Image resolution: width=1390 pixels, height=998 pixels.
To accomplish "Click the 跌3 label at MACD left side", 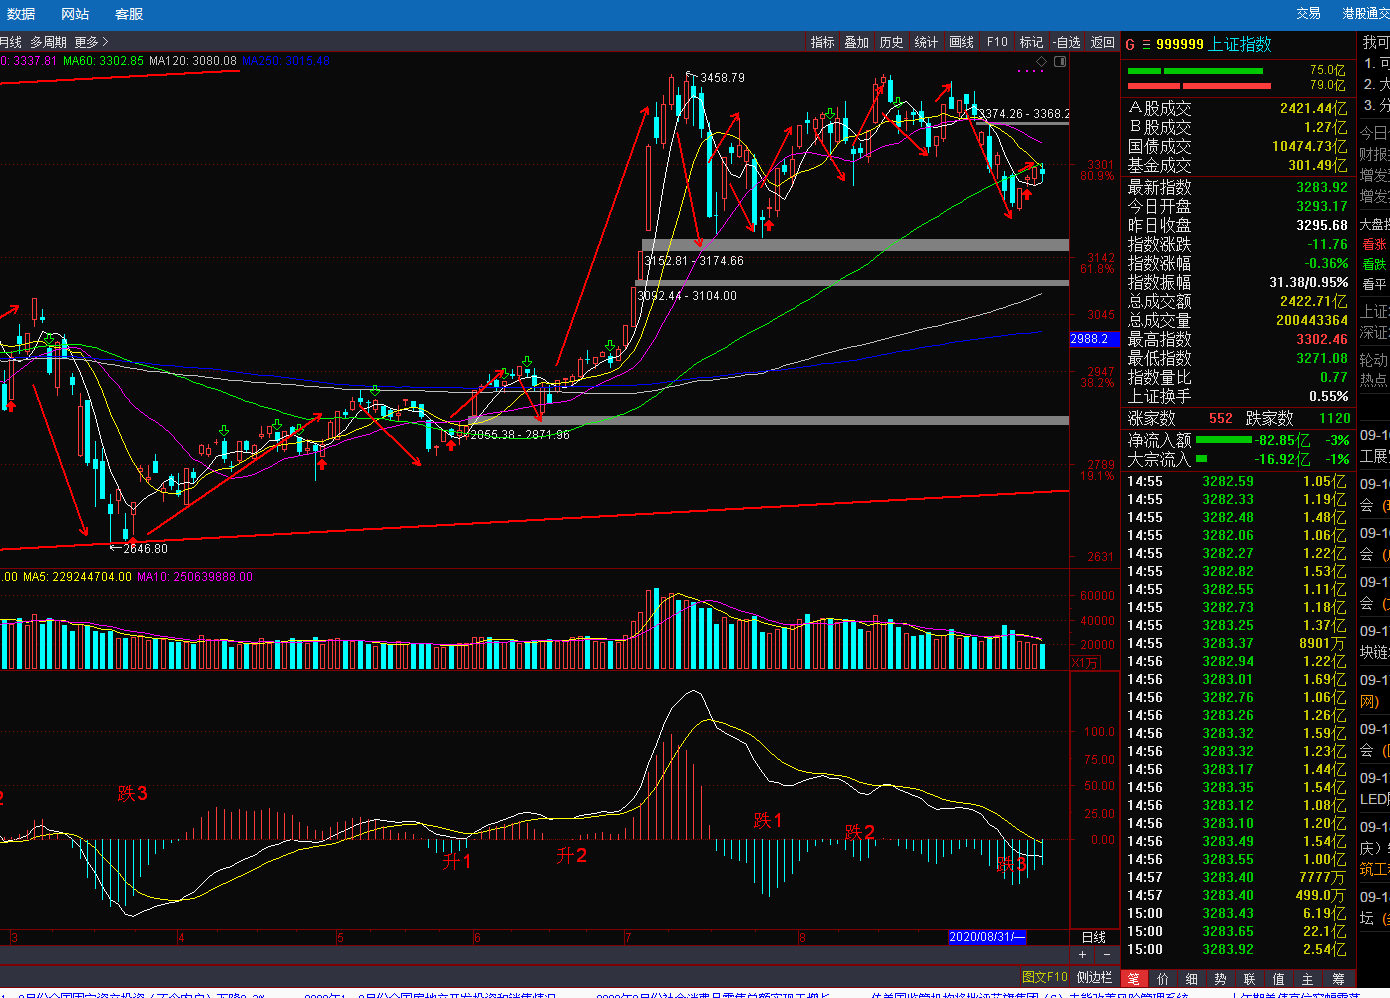I will click(x=132, y=793).
